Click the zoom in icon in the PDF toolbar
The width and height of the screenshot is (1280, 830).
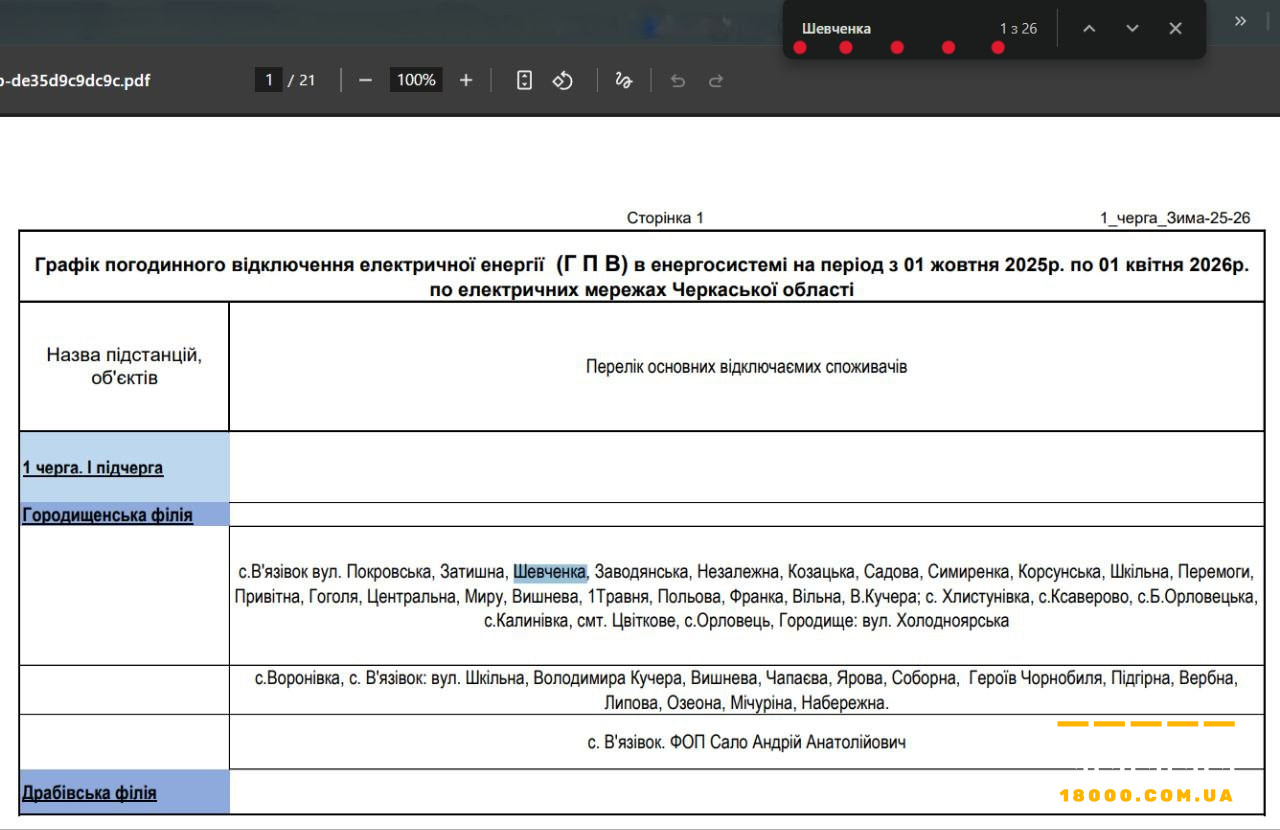click(x=465, y=80)
